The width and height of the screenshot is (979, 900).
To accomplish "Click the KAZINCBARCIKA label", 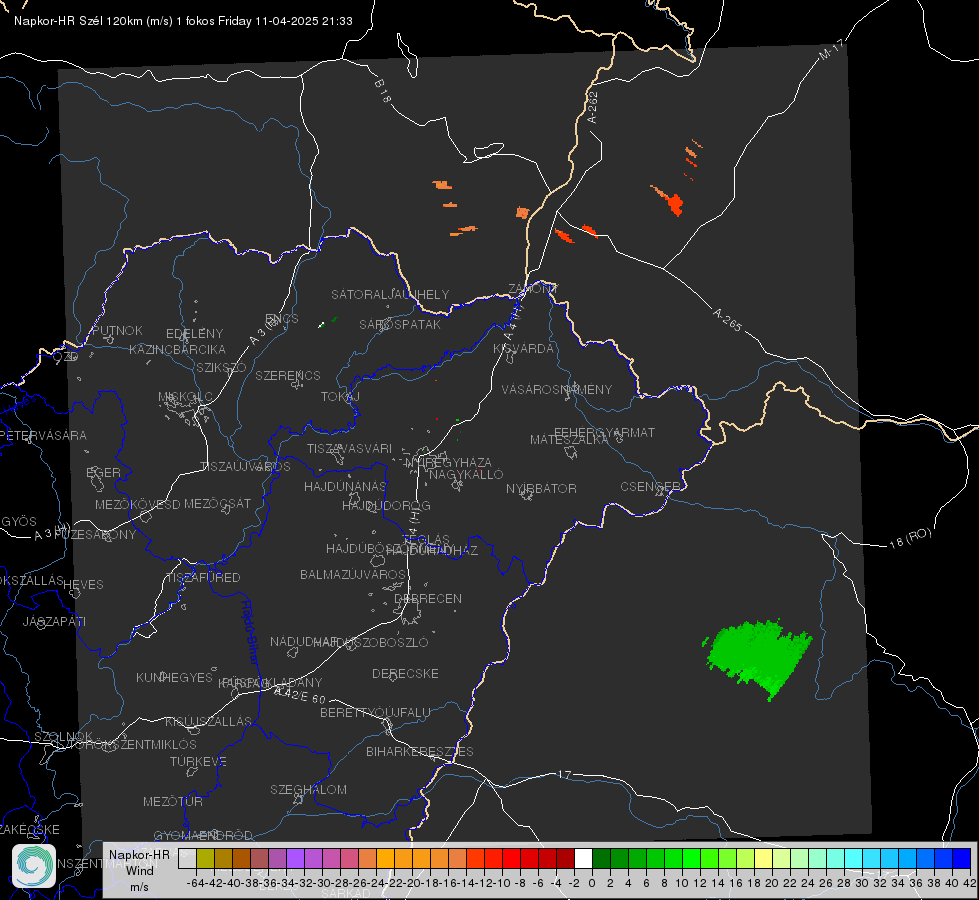I will (177, 349).
